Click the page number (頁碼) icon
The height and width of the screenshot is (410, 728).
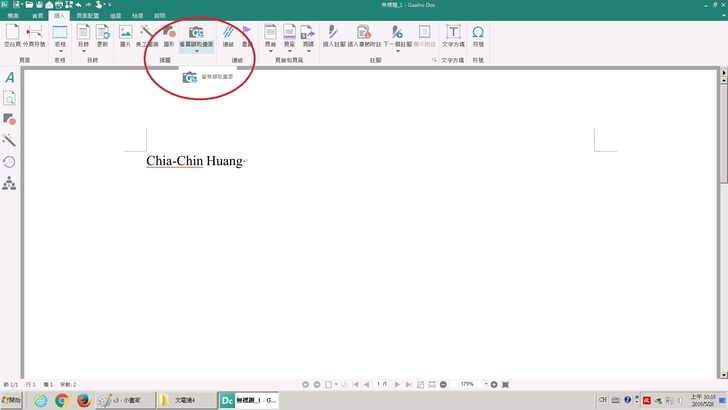point(308,32)
